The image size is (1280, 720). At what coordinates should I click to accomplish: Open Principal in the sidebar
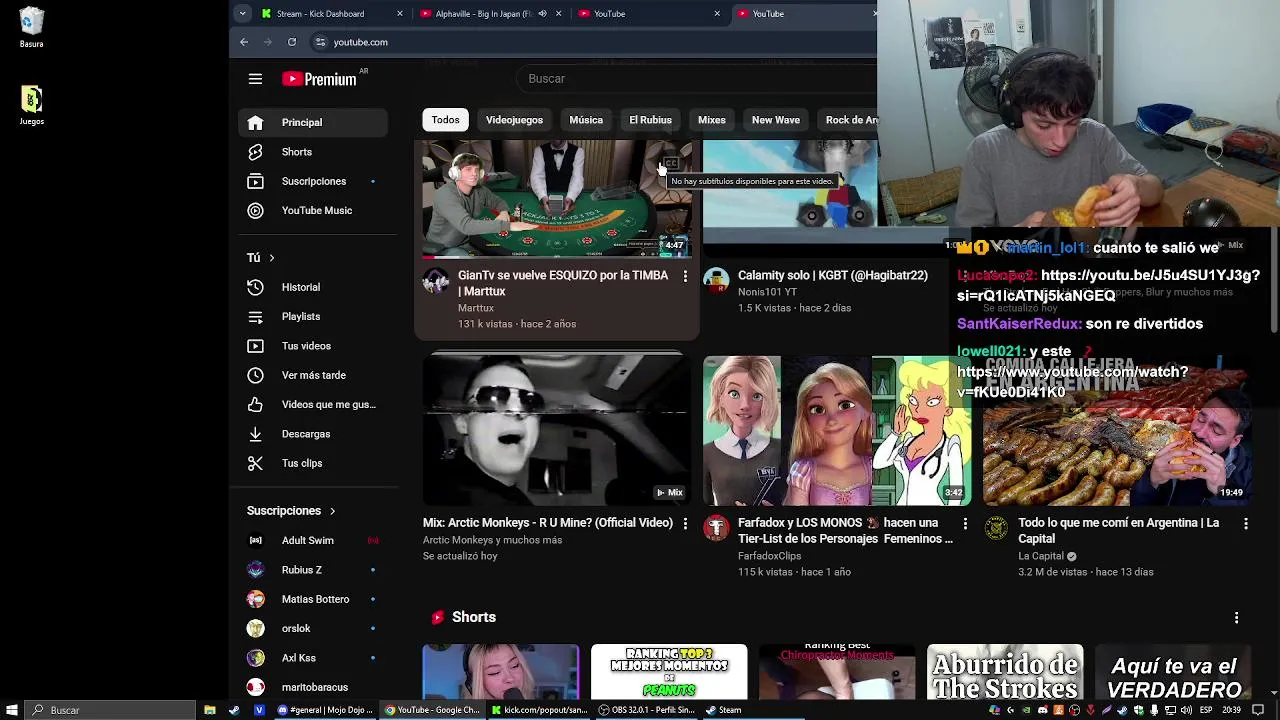[313, 123]
